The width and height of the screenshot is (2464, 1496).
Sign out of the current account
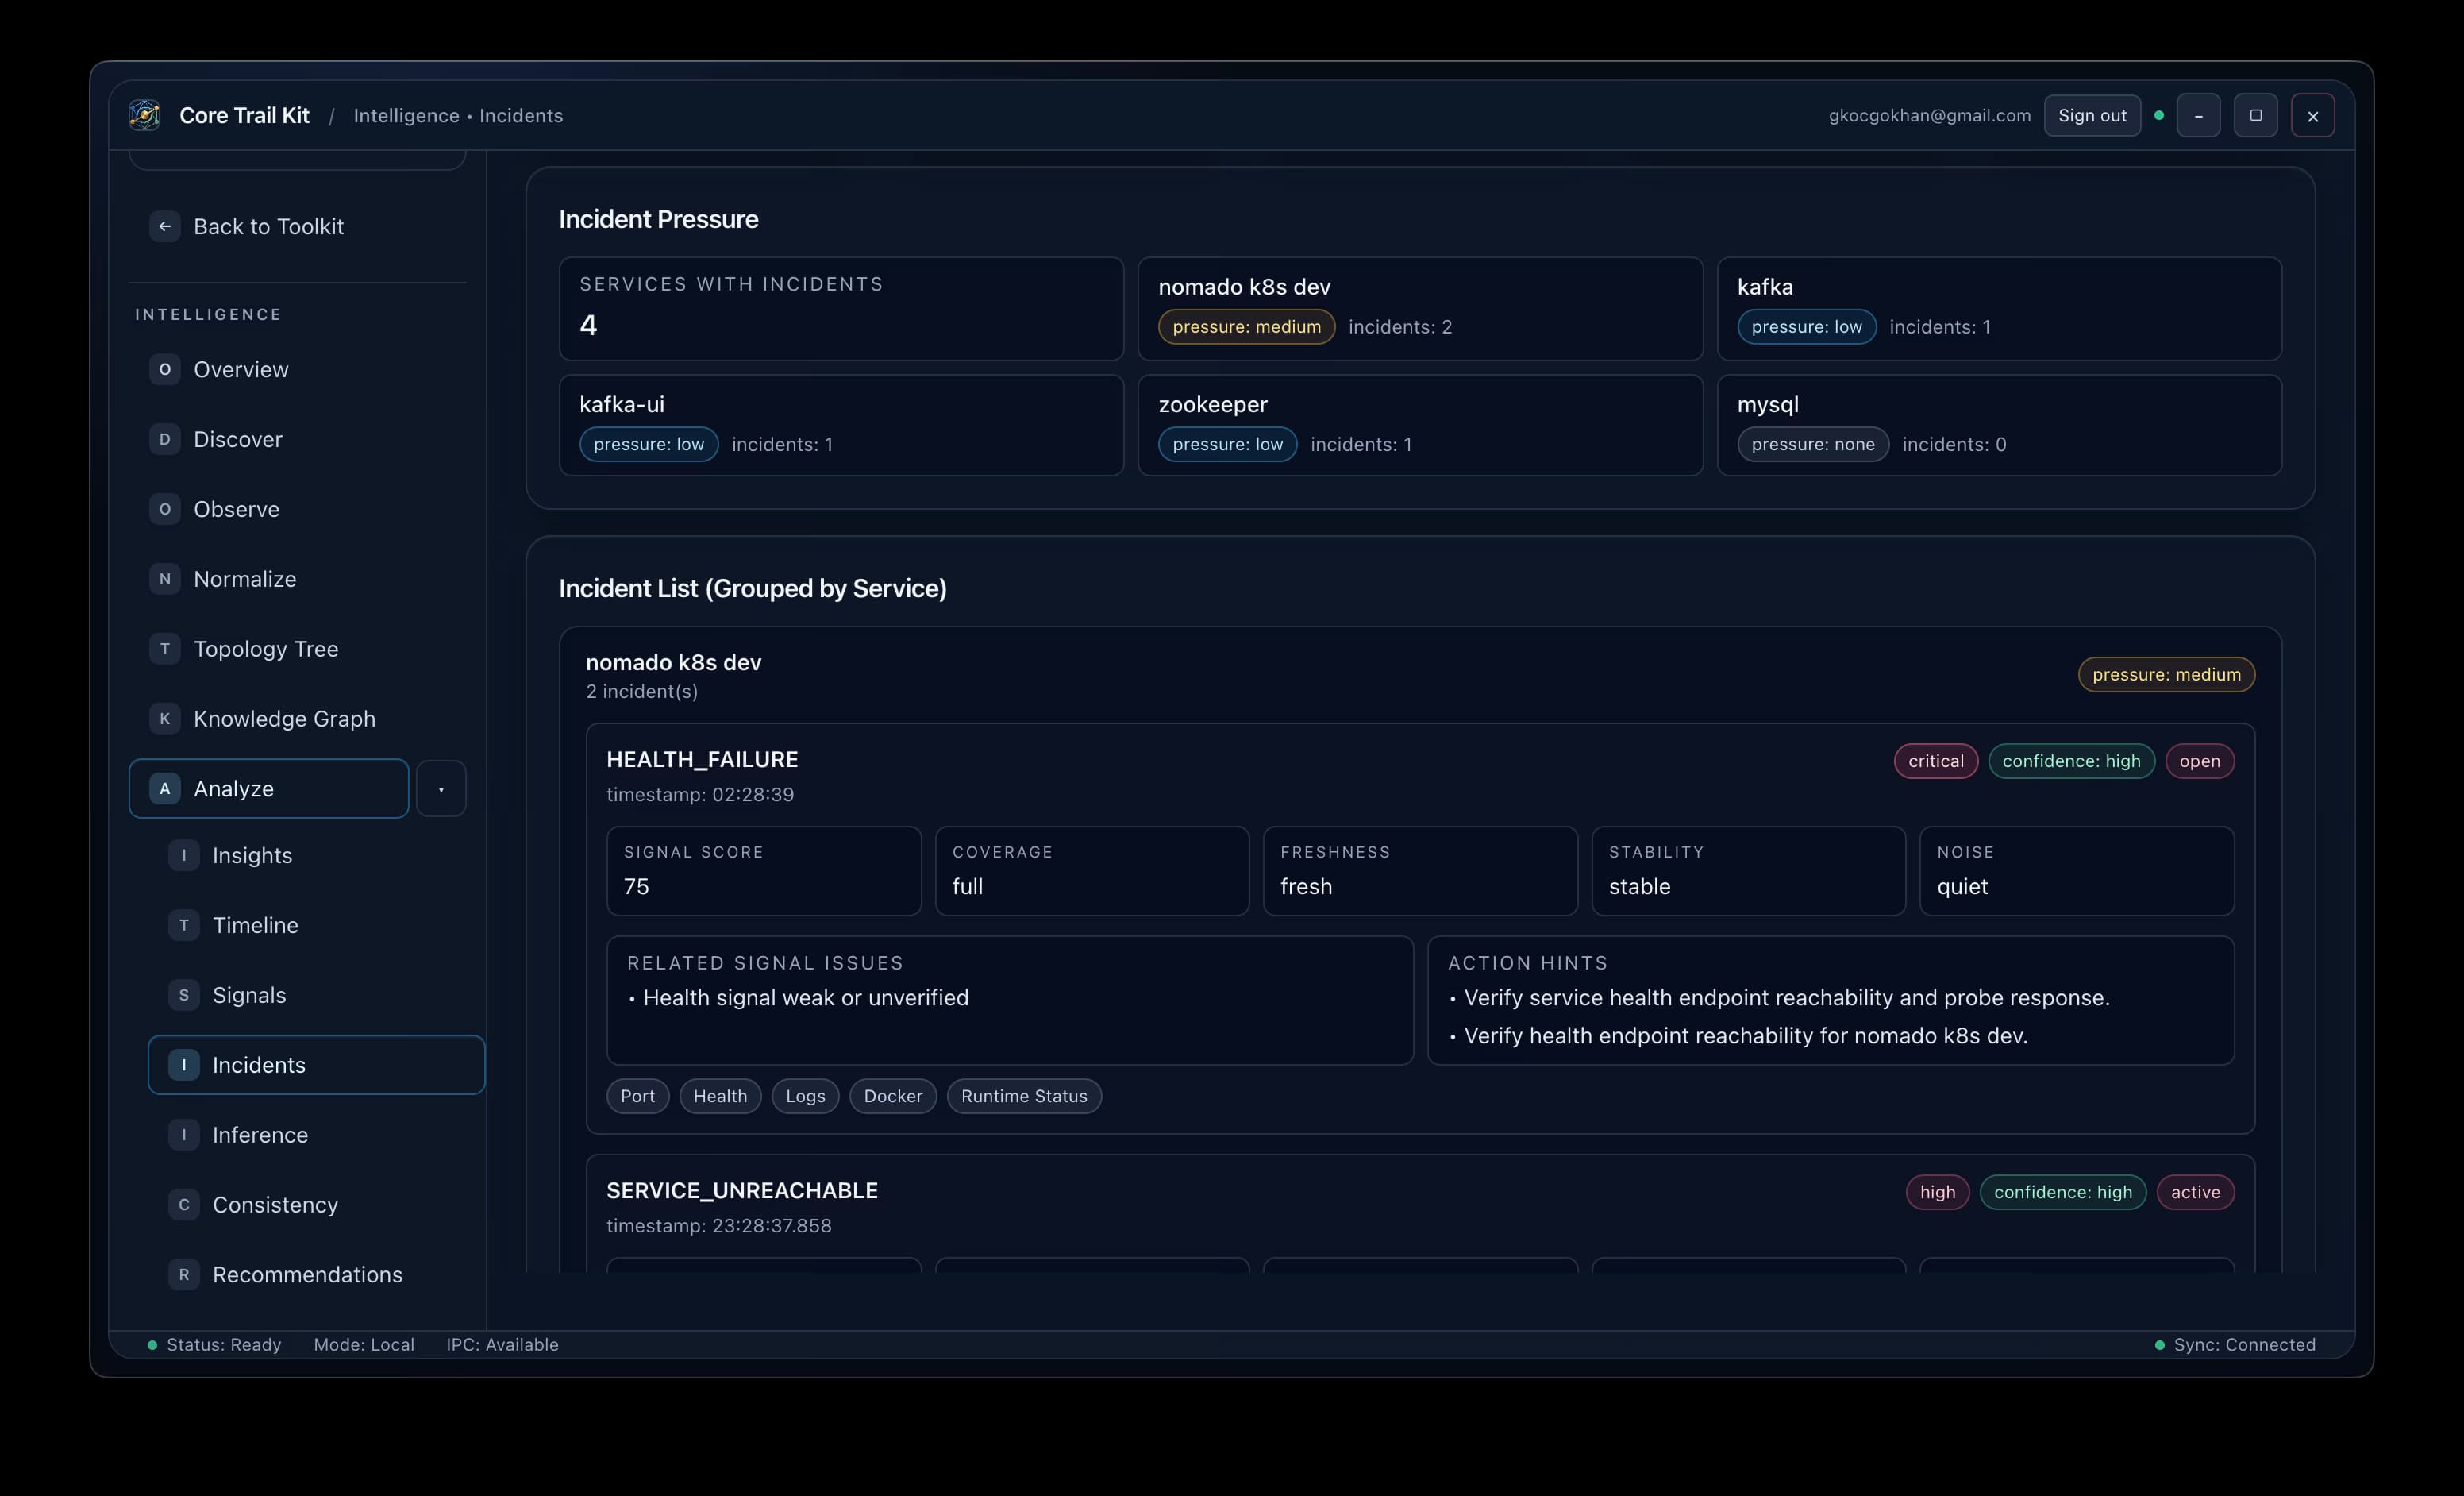pyautogui.click(x=2092, y=115)
